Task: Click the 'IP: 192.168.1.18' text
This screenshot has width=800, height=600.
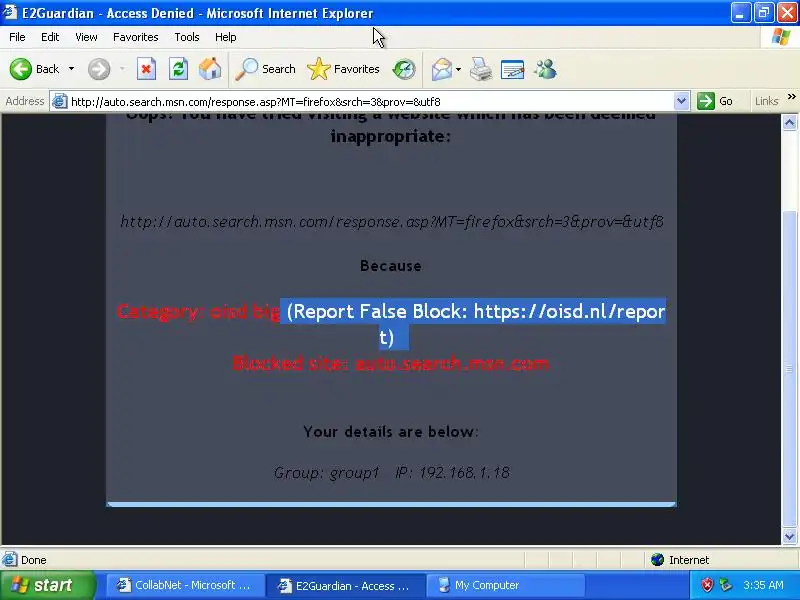Action: [453, 472]
